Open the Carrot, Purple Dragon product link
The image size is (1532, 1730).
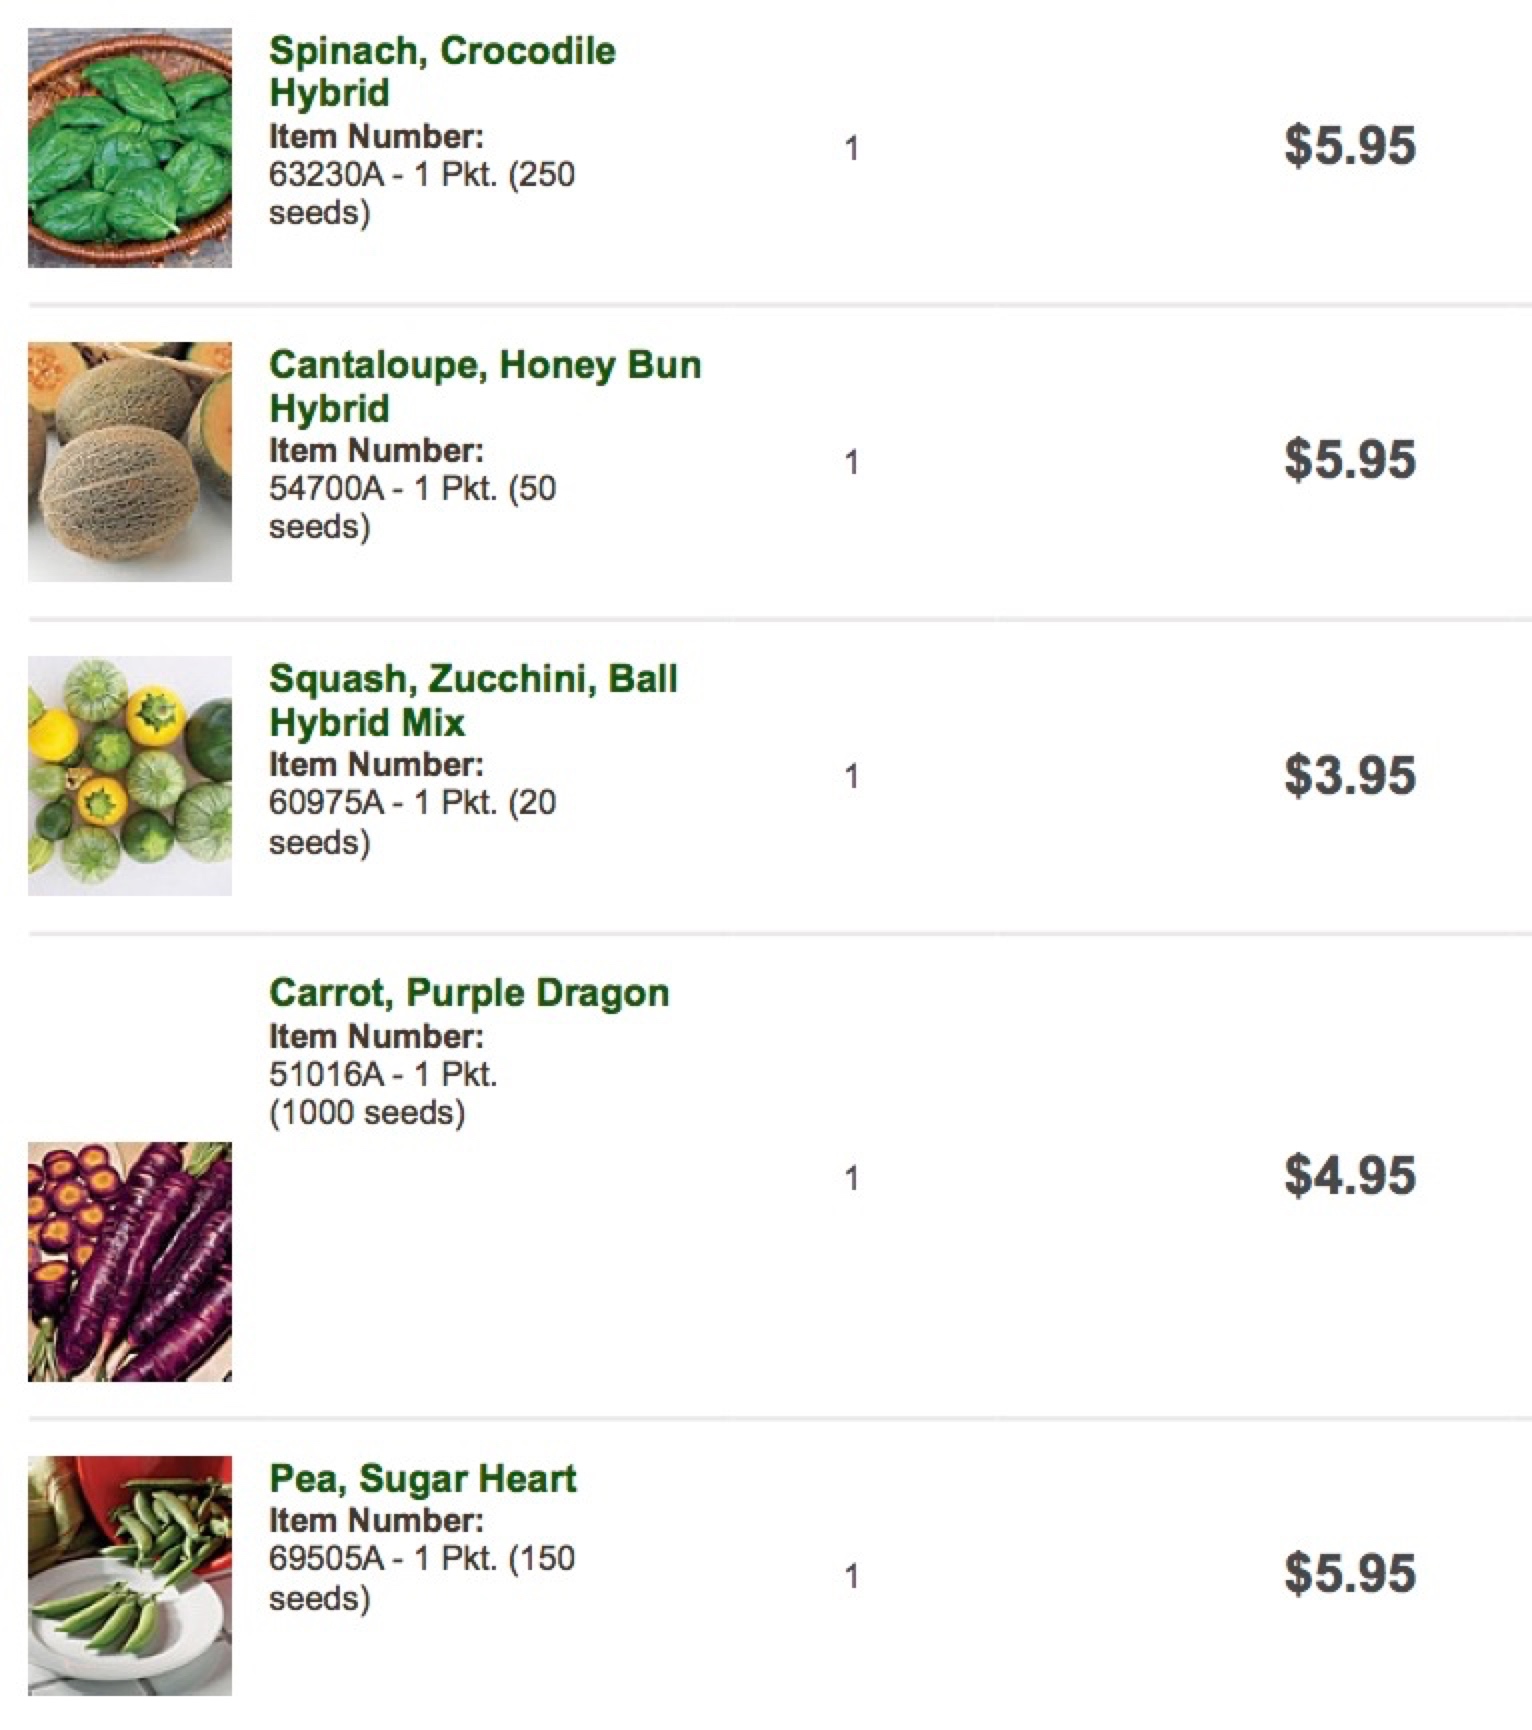469,993
